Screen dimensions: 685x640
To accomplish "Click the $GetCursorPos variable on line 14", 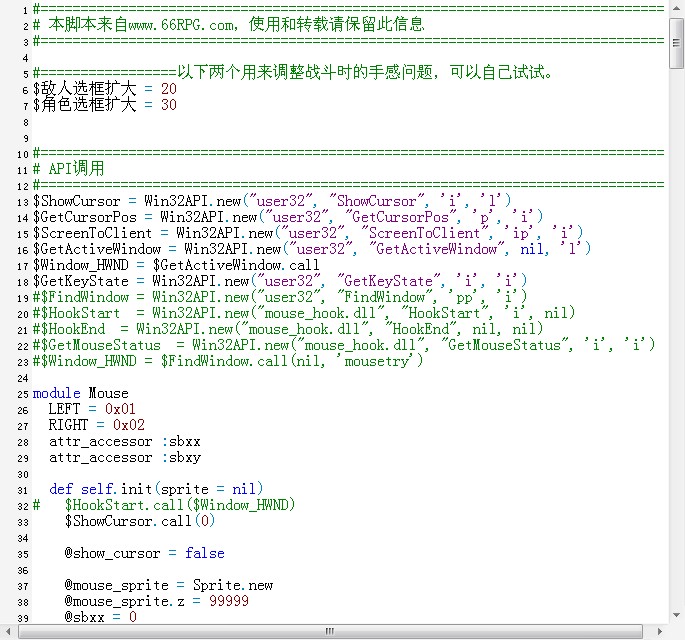I will 85,217.
